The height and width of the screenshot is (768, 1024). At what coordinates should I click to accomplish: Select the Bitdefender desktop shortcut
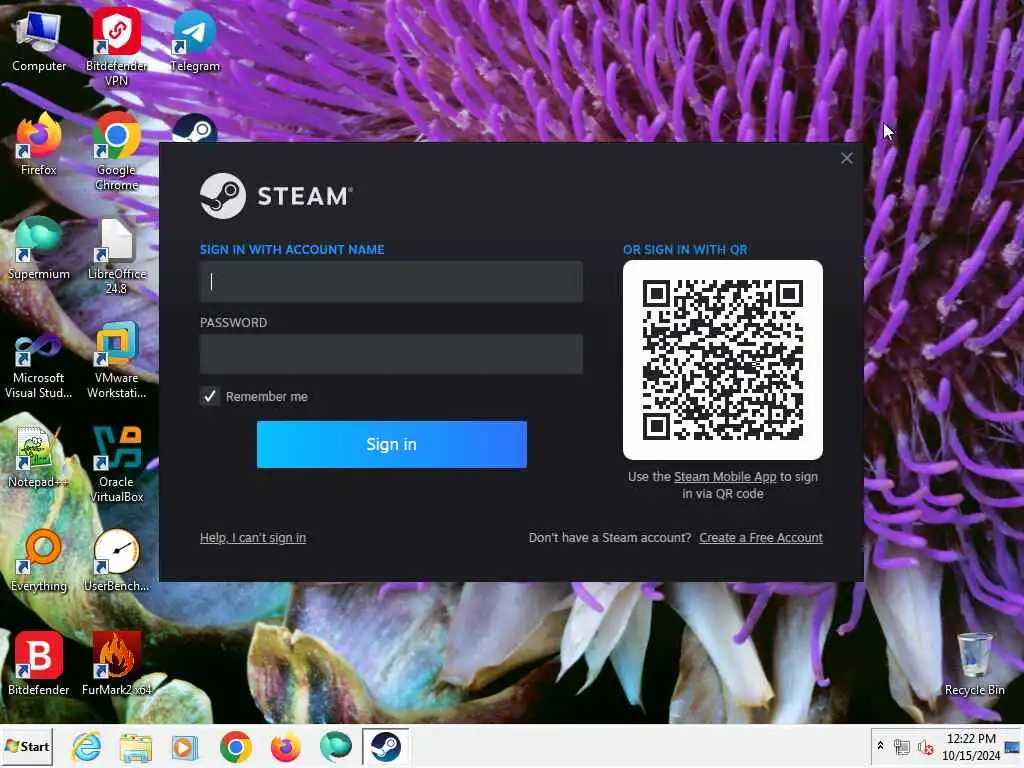coord(39,665)
